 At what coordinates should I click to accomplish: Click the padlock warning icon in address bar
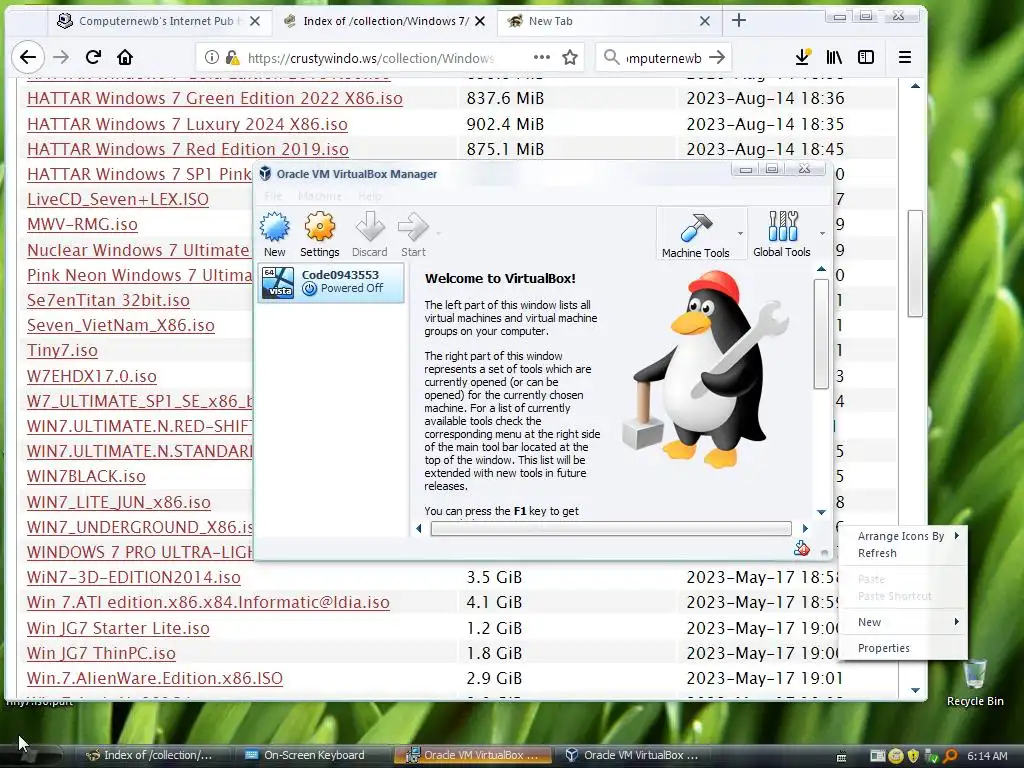coord(232,57)
